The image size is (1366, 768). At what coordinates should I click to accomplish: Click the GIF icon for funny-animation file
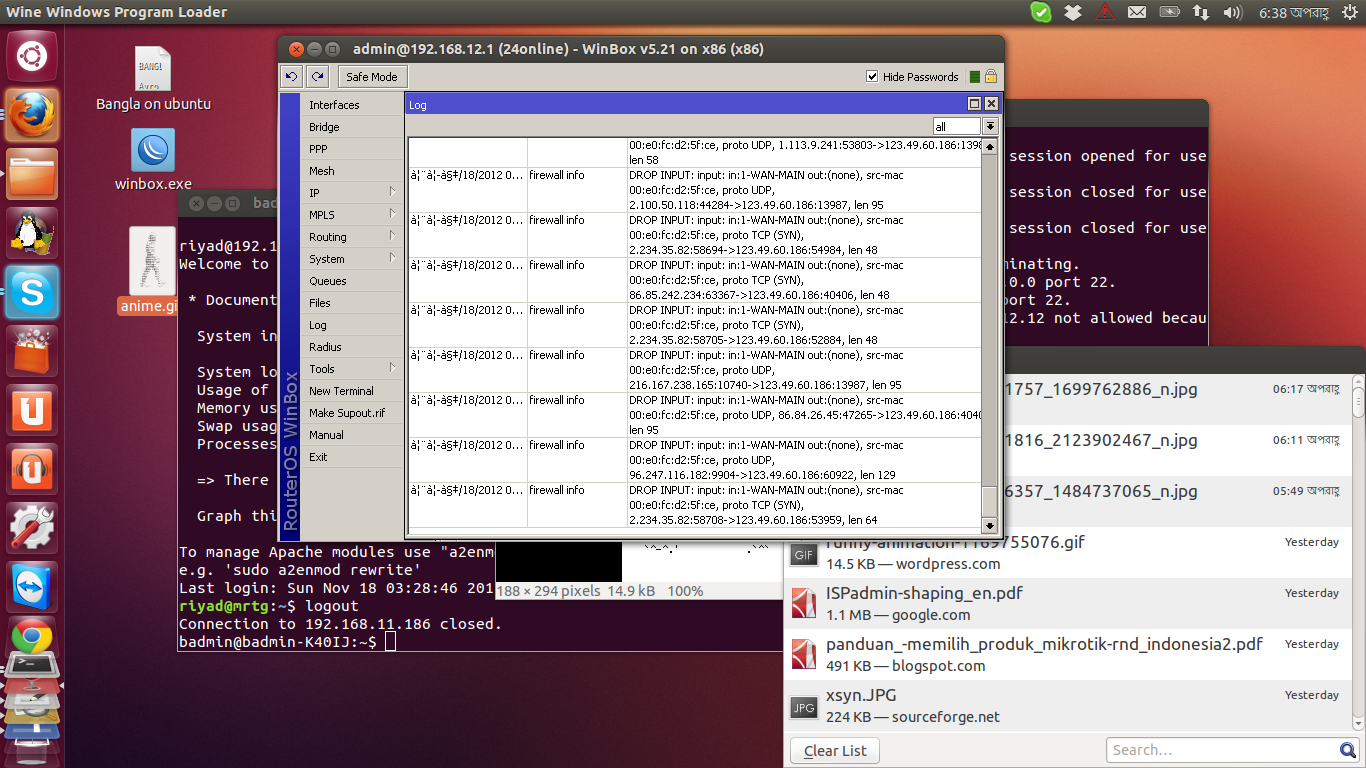tap(804, 555)
